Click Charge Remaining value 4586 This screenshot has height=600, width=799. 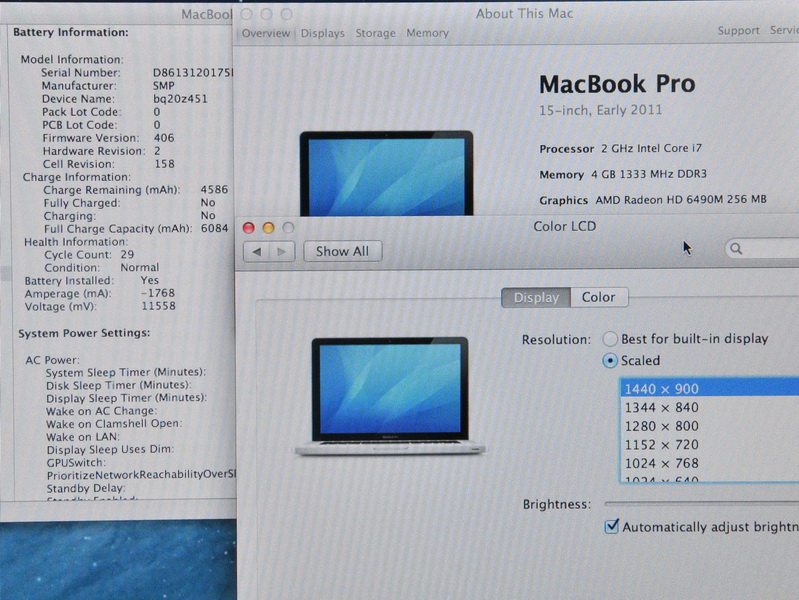pyautogui.click(x=214, y=189)
